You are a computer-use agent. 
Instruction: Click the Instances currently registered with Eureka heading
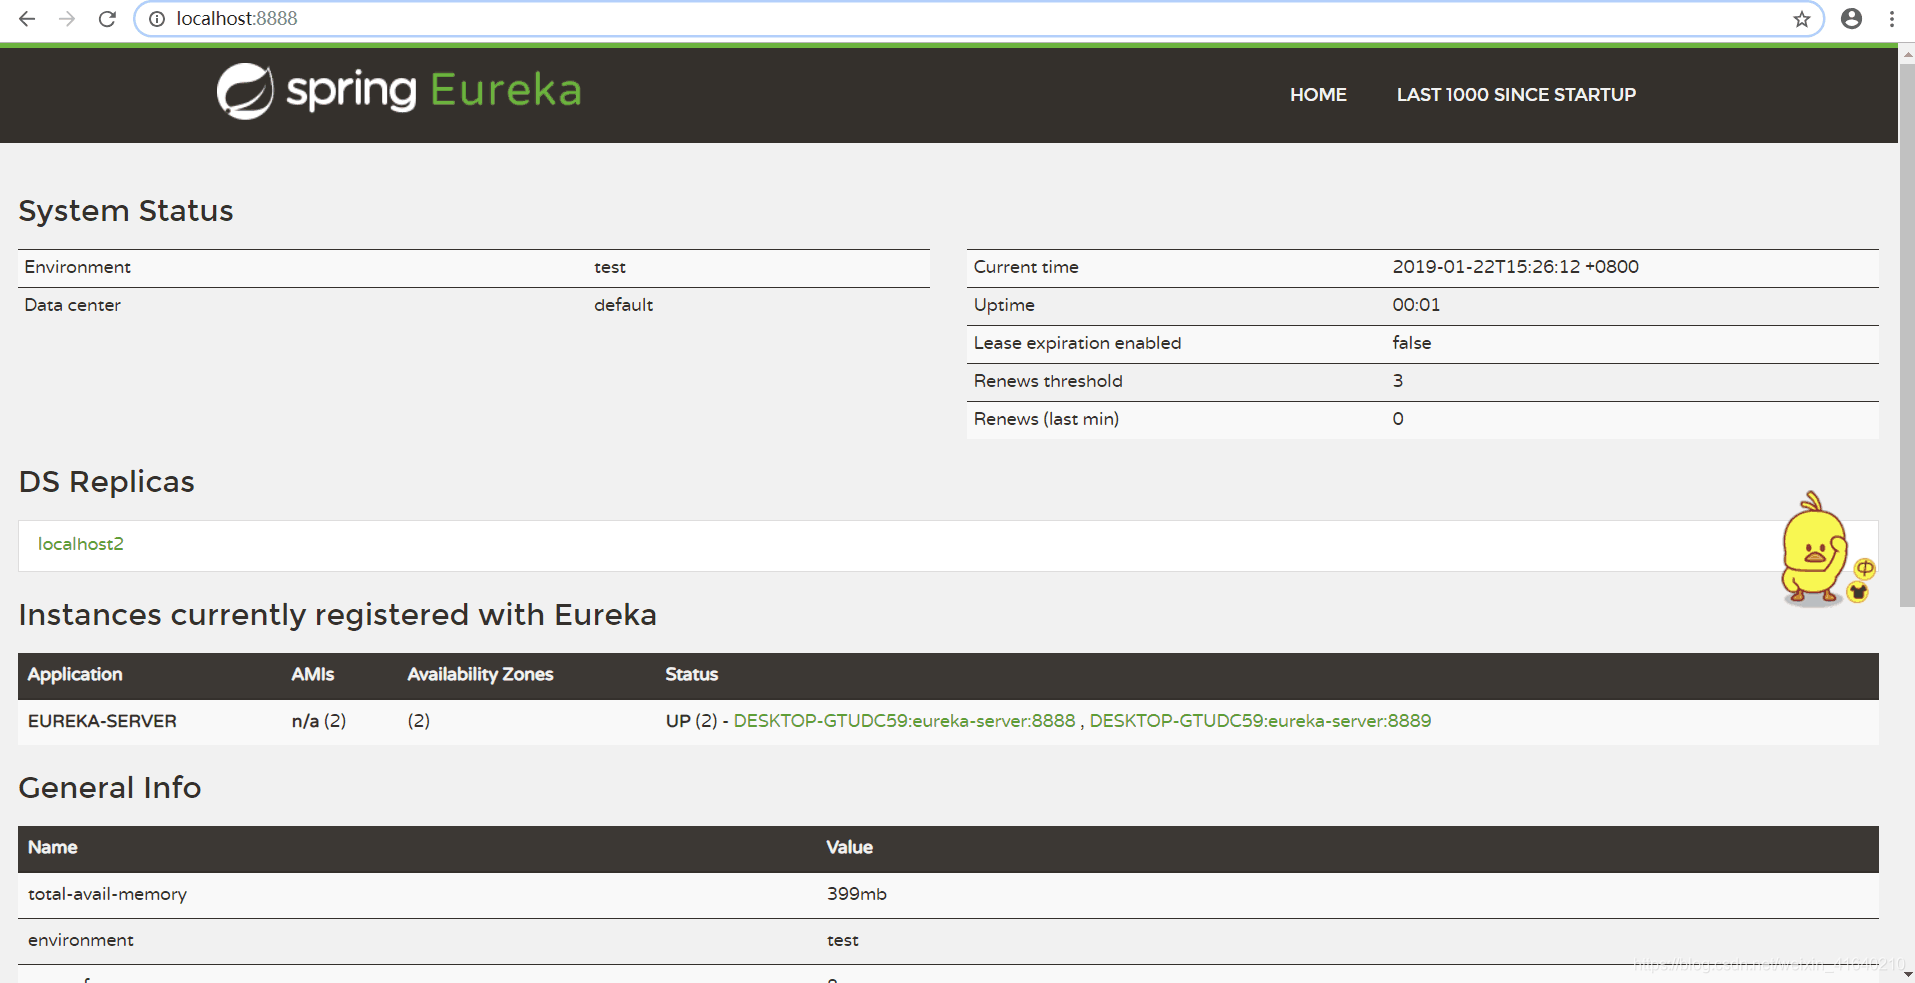coord(338,615)
